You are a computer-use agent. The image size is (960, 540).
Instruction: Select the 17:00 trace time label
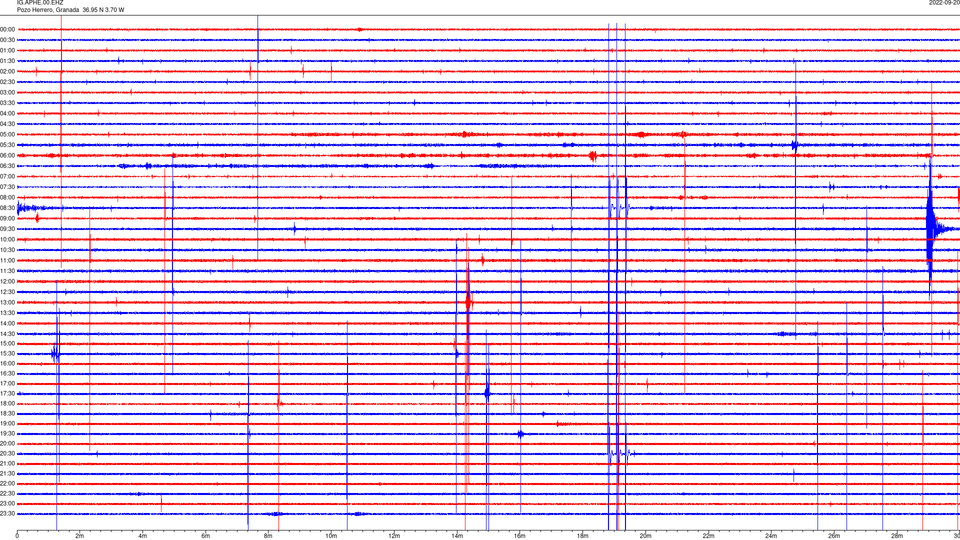tap(7, 384)
